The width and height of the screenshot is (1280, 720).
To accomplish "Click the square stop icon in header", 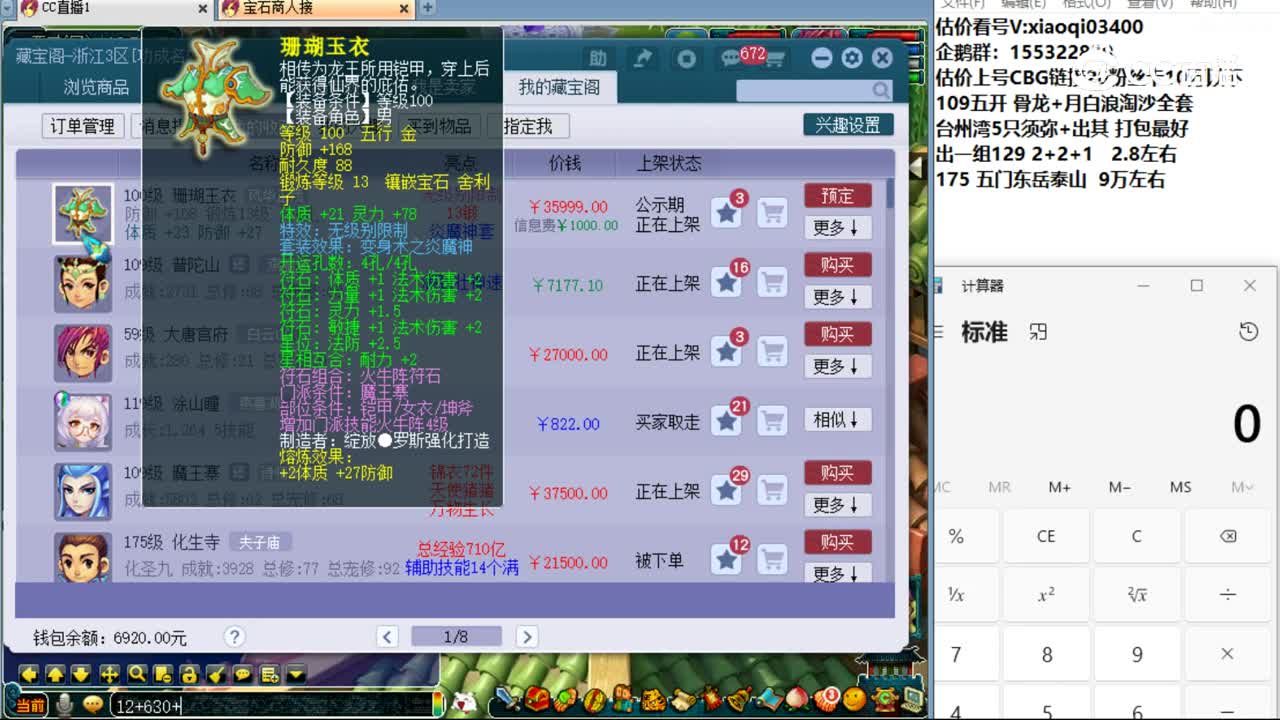I will pos(687,58).
